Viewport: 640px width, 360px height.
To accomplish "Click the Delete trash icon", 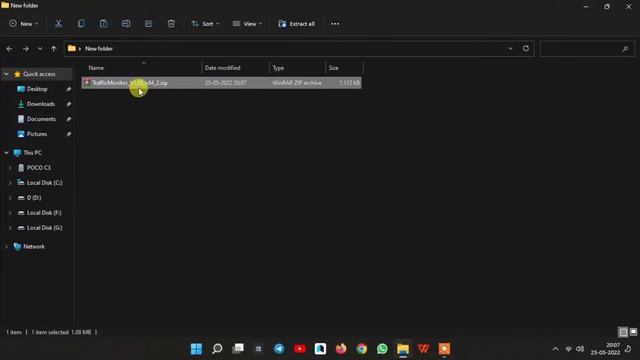I will tap(171, 24).
